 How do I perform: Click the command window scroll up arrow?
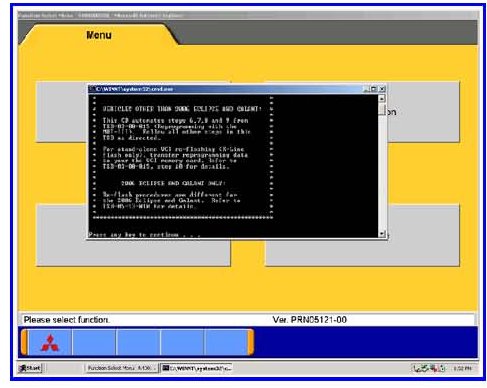click(382, 98)
